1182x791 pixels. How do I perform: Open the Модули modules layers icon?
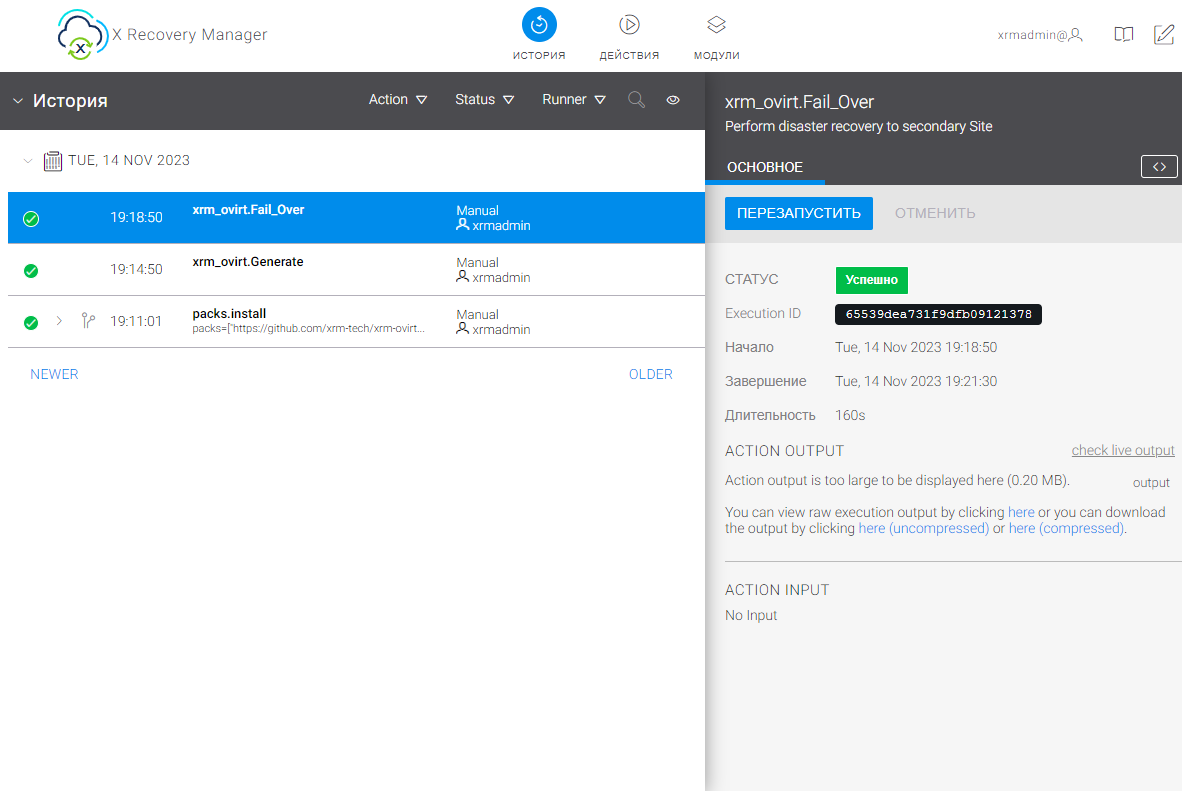point(716,25)
